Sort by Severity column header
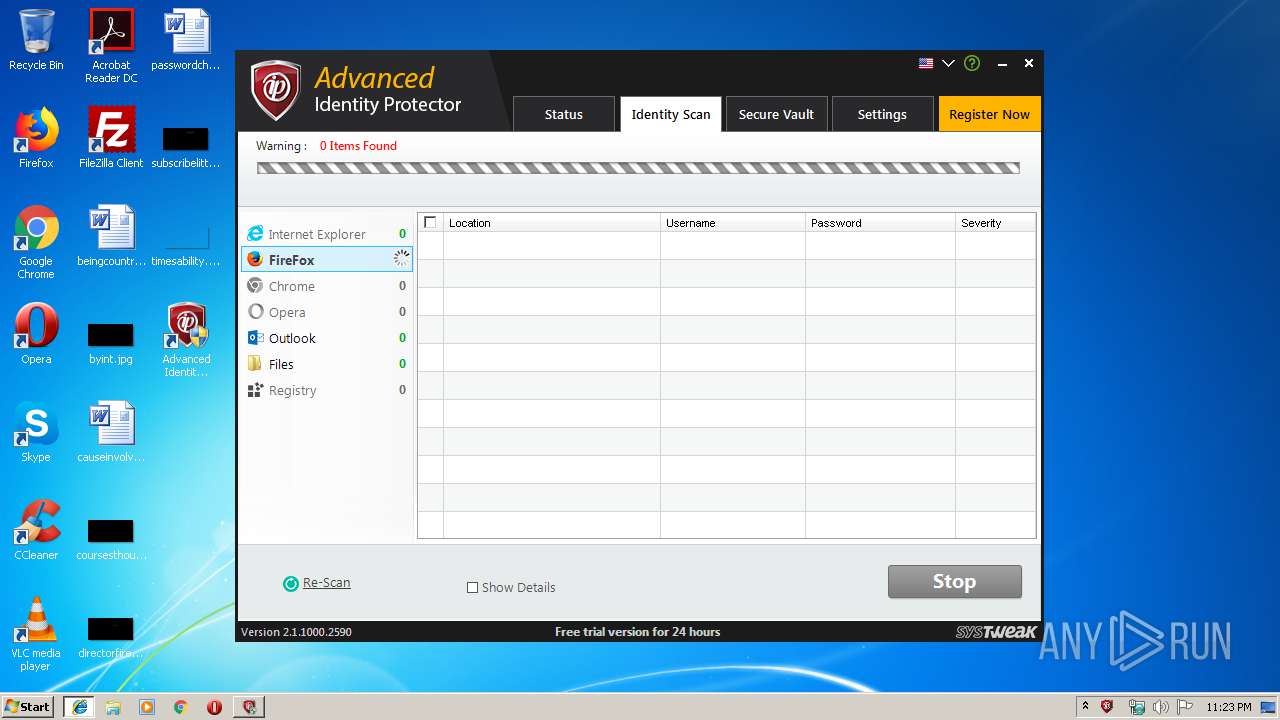This screenshot has width=1280, height=720. pyautogui.click(x=995, y=222)
